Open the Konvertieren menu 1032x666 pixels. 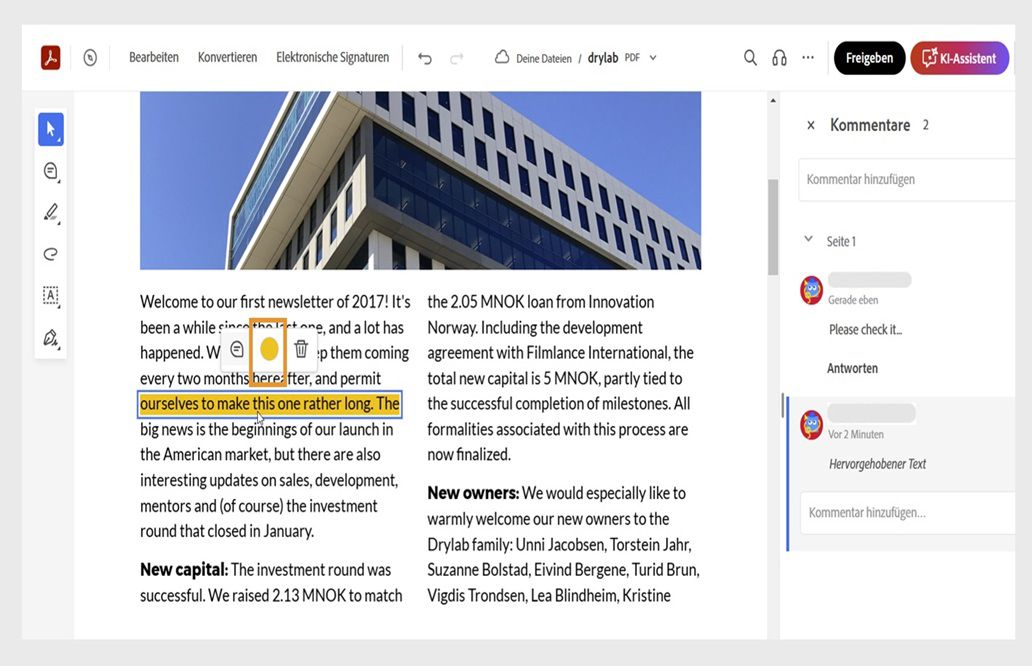coord(227,57)
